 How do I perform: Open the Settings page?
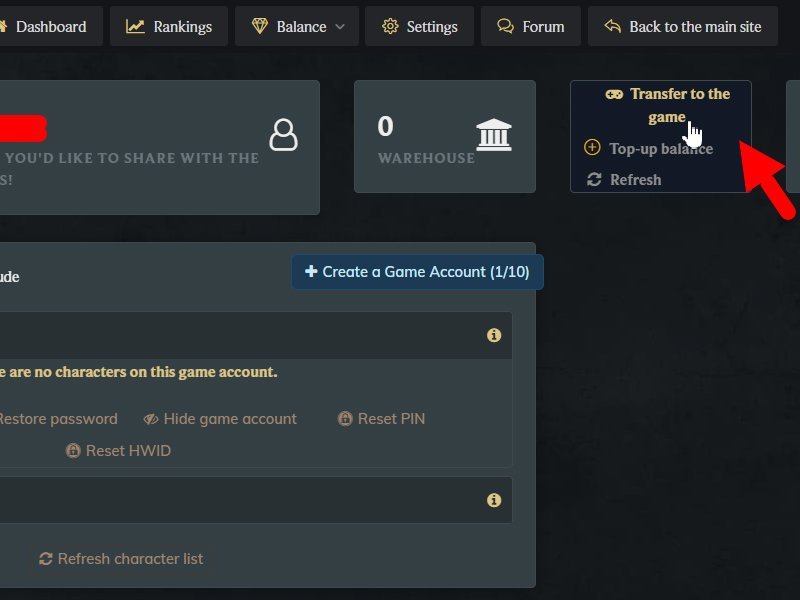(x=420, y=27)
